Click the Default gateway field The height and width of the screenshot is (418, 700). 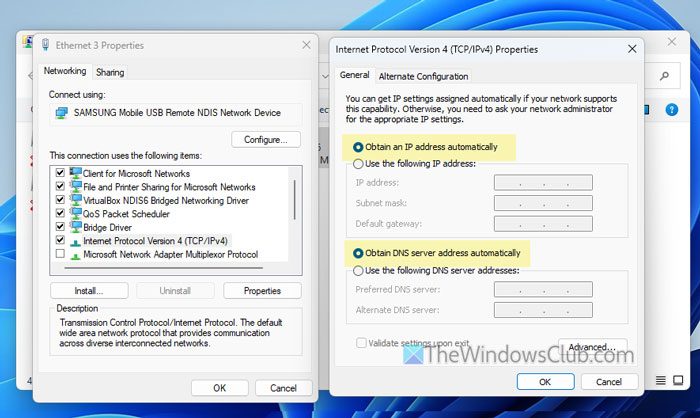[x=543, y=224]
